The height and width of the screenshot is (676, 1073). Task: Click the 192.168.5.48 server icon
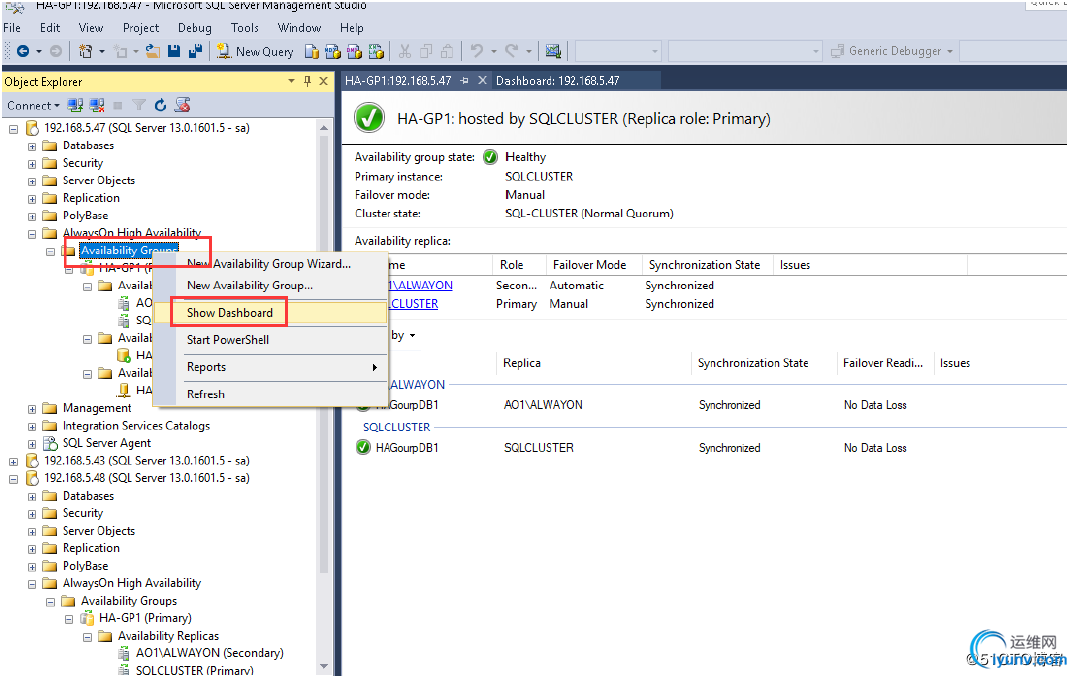(32, 478)
